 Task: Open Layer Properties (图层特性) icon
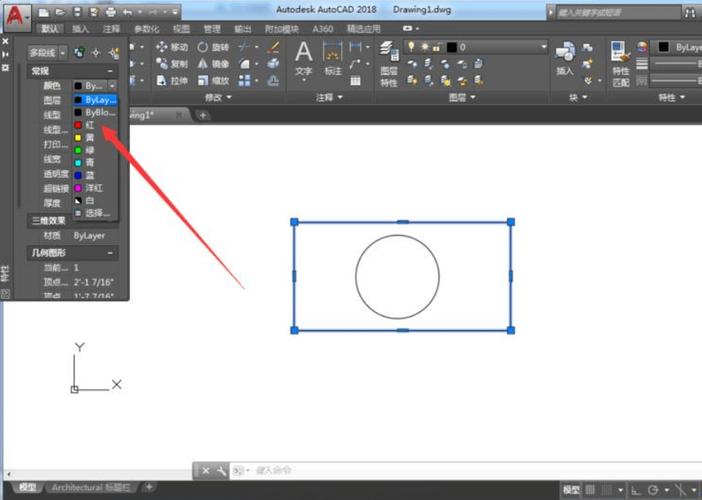click(389, 64)
